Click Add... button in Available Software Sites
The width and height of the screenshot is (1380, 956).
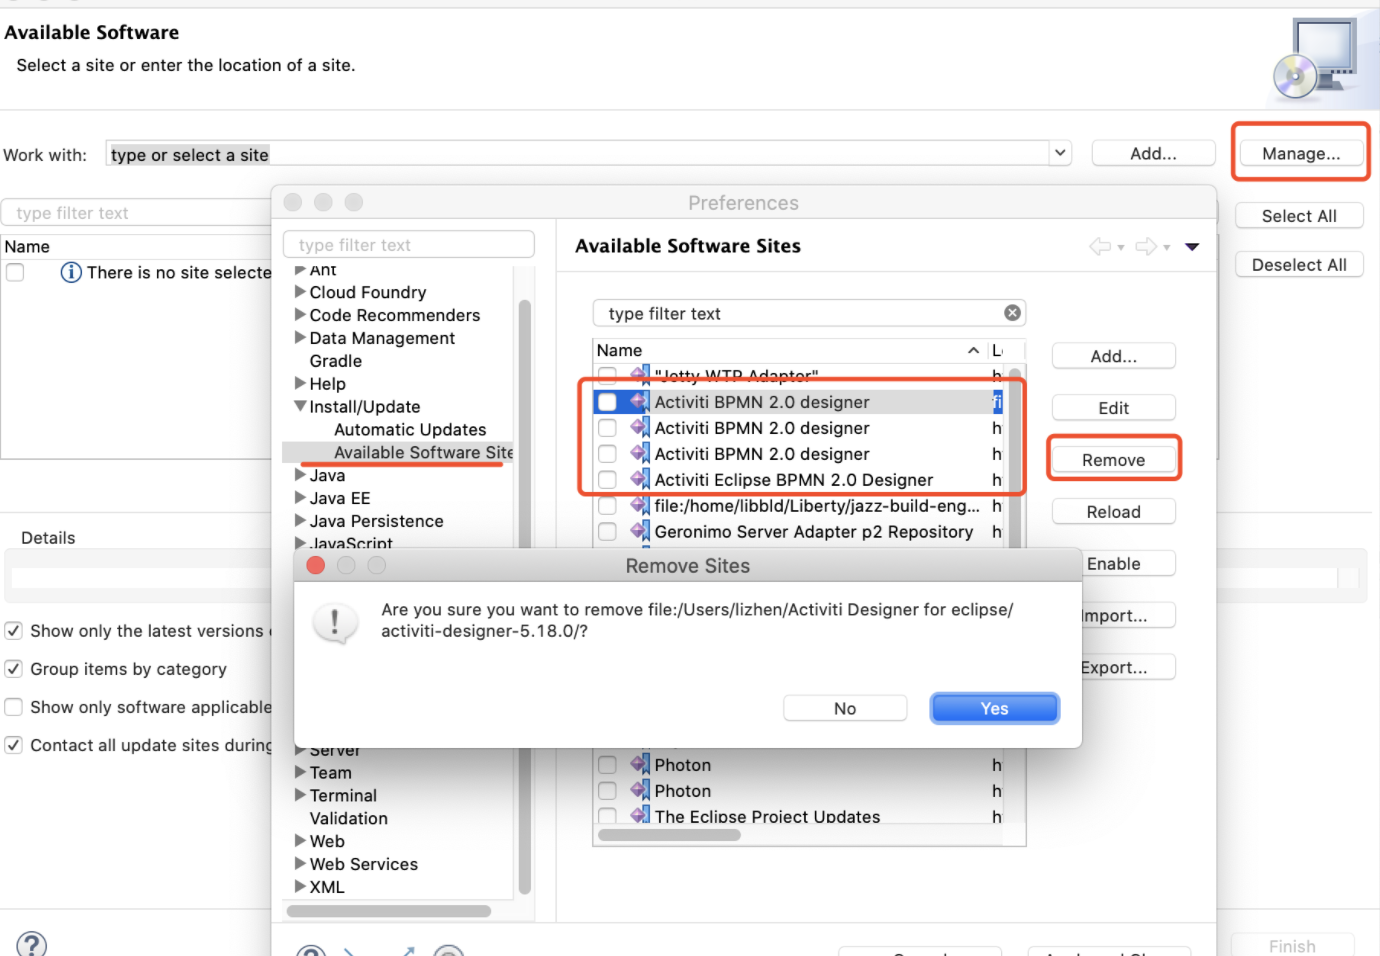click(x=1113, y=355)
